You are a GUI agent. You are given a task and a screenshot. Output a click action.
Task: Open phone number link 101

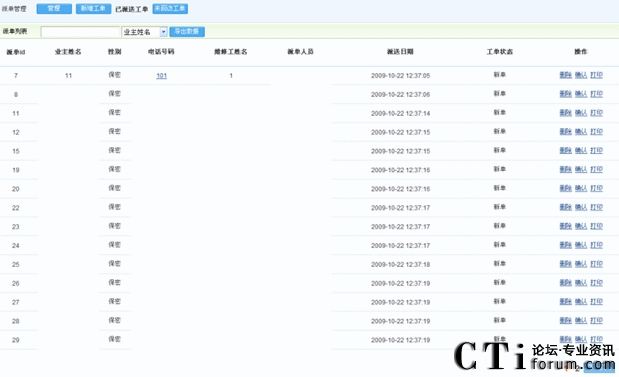[161, 76]
